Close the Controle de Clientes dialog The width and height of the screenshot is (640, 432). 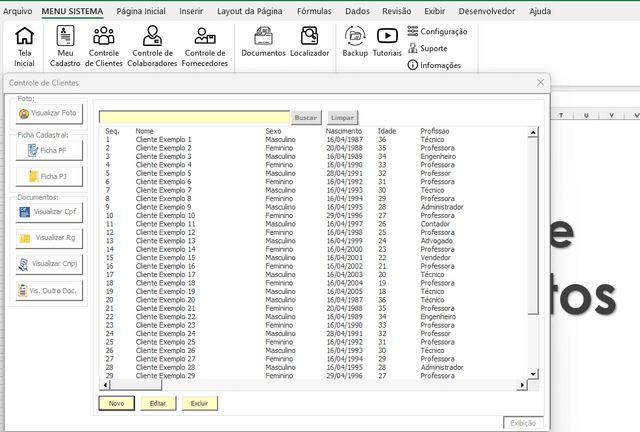tap(540, 82)
